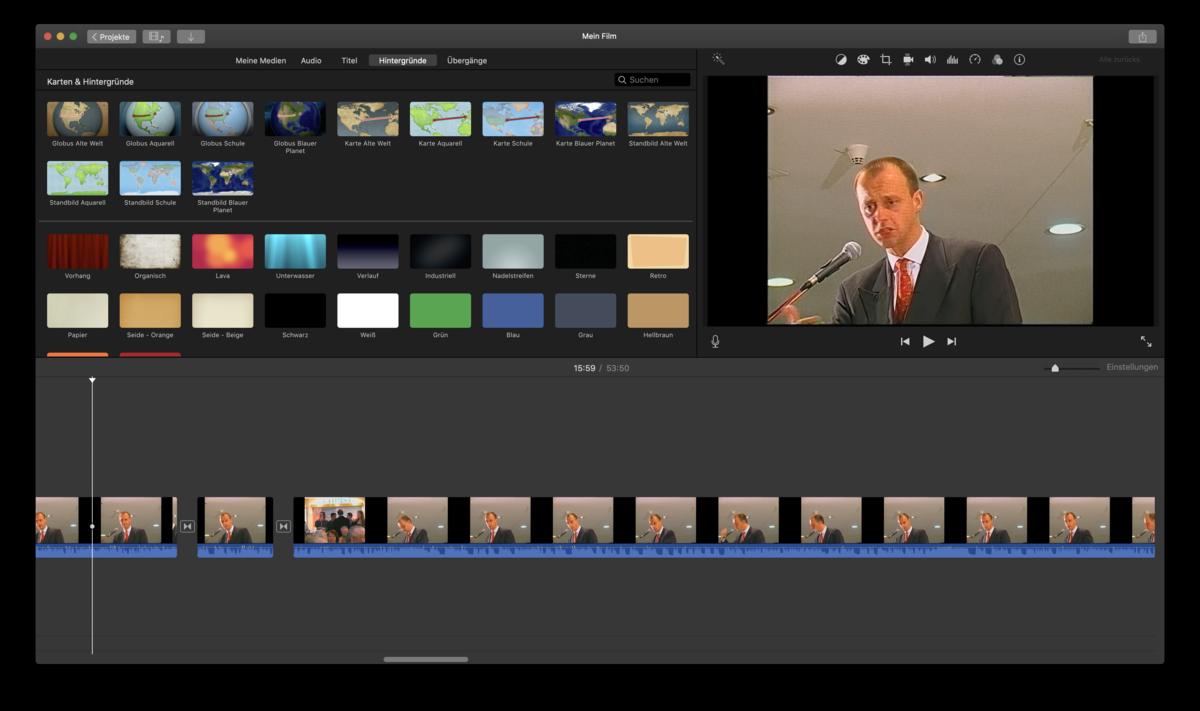Click the share export icon
The width and height of the screenshot is (1200, 711).
pos(1142,37)
